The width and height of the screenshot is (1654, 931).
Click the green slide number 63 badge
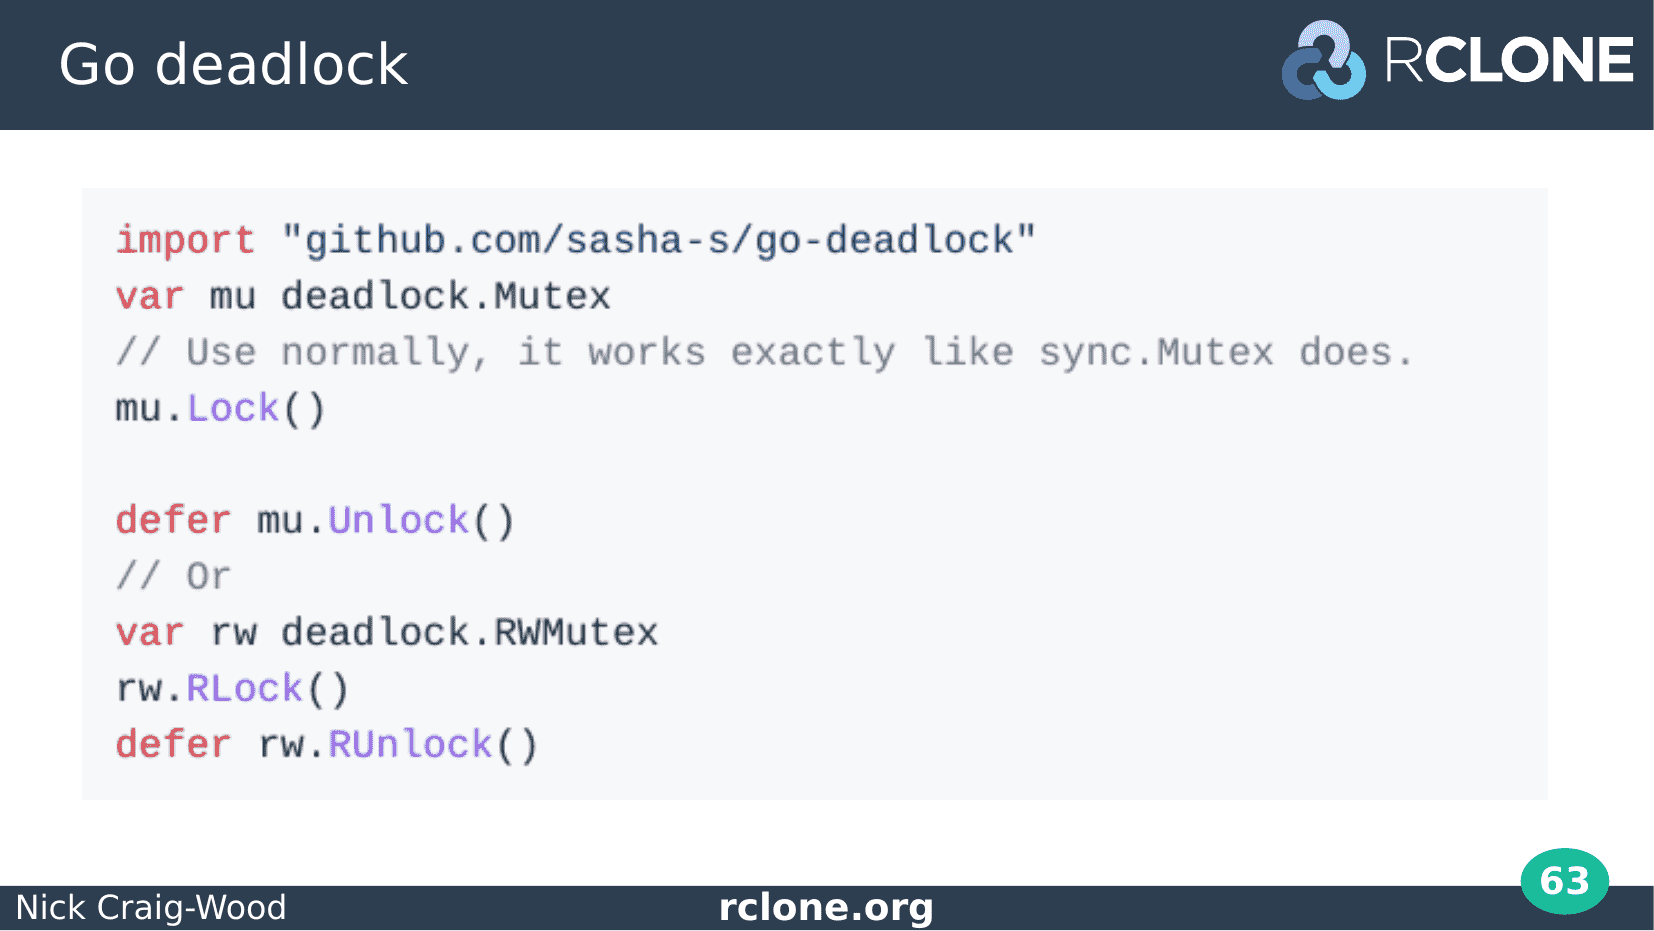(x=1565, y=881)
